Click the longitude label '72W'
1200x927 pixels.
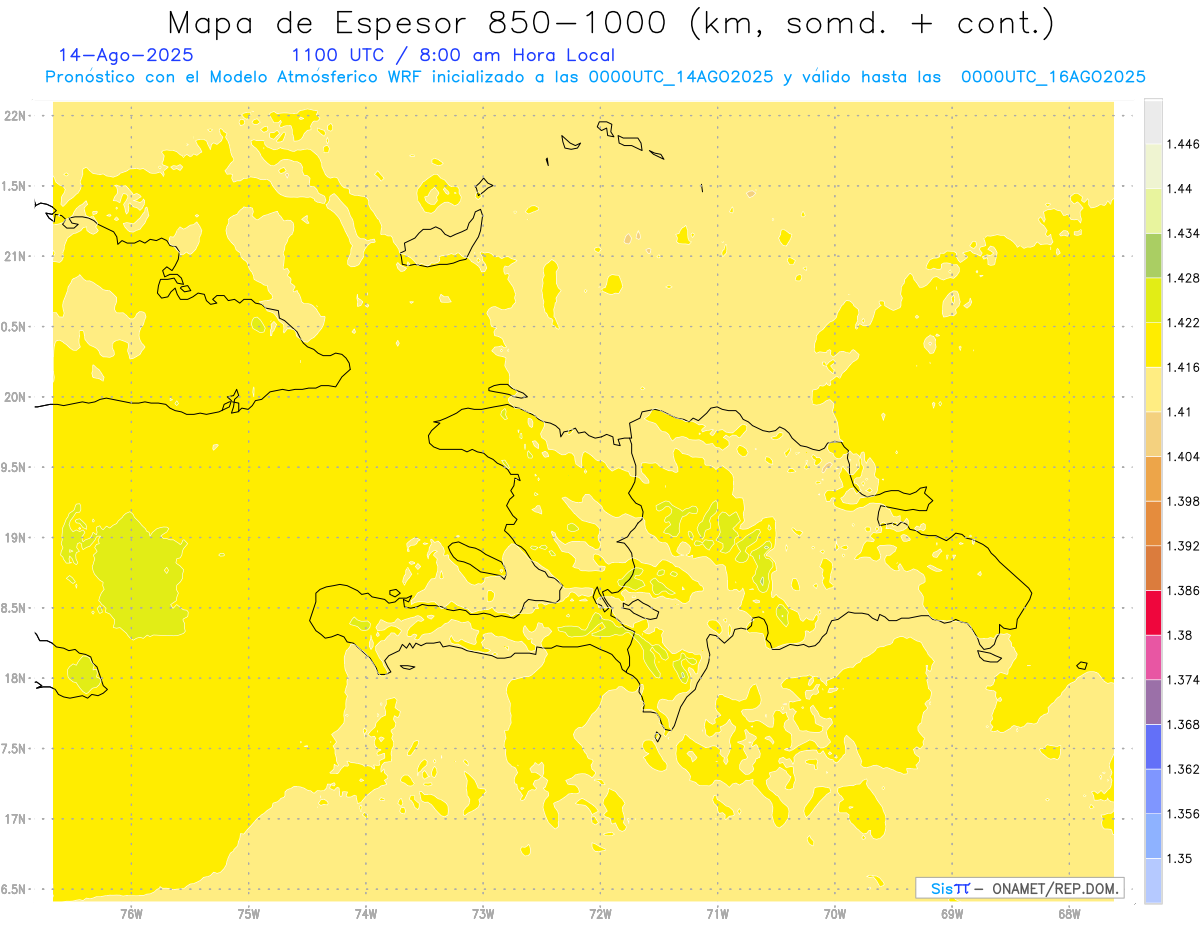click(600, 913)
